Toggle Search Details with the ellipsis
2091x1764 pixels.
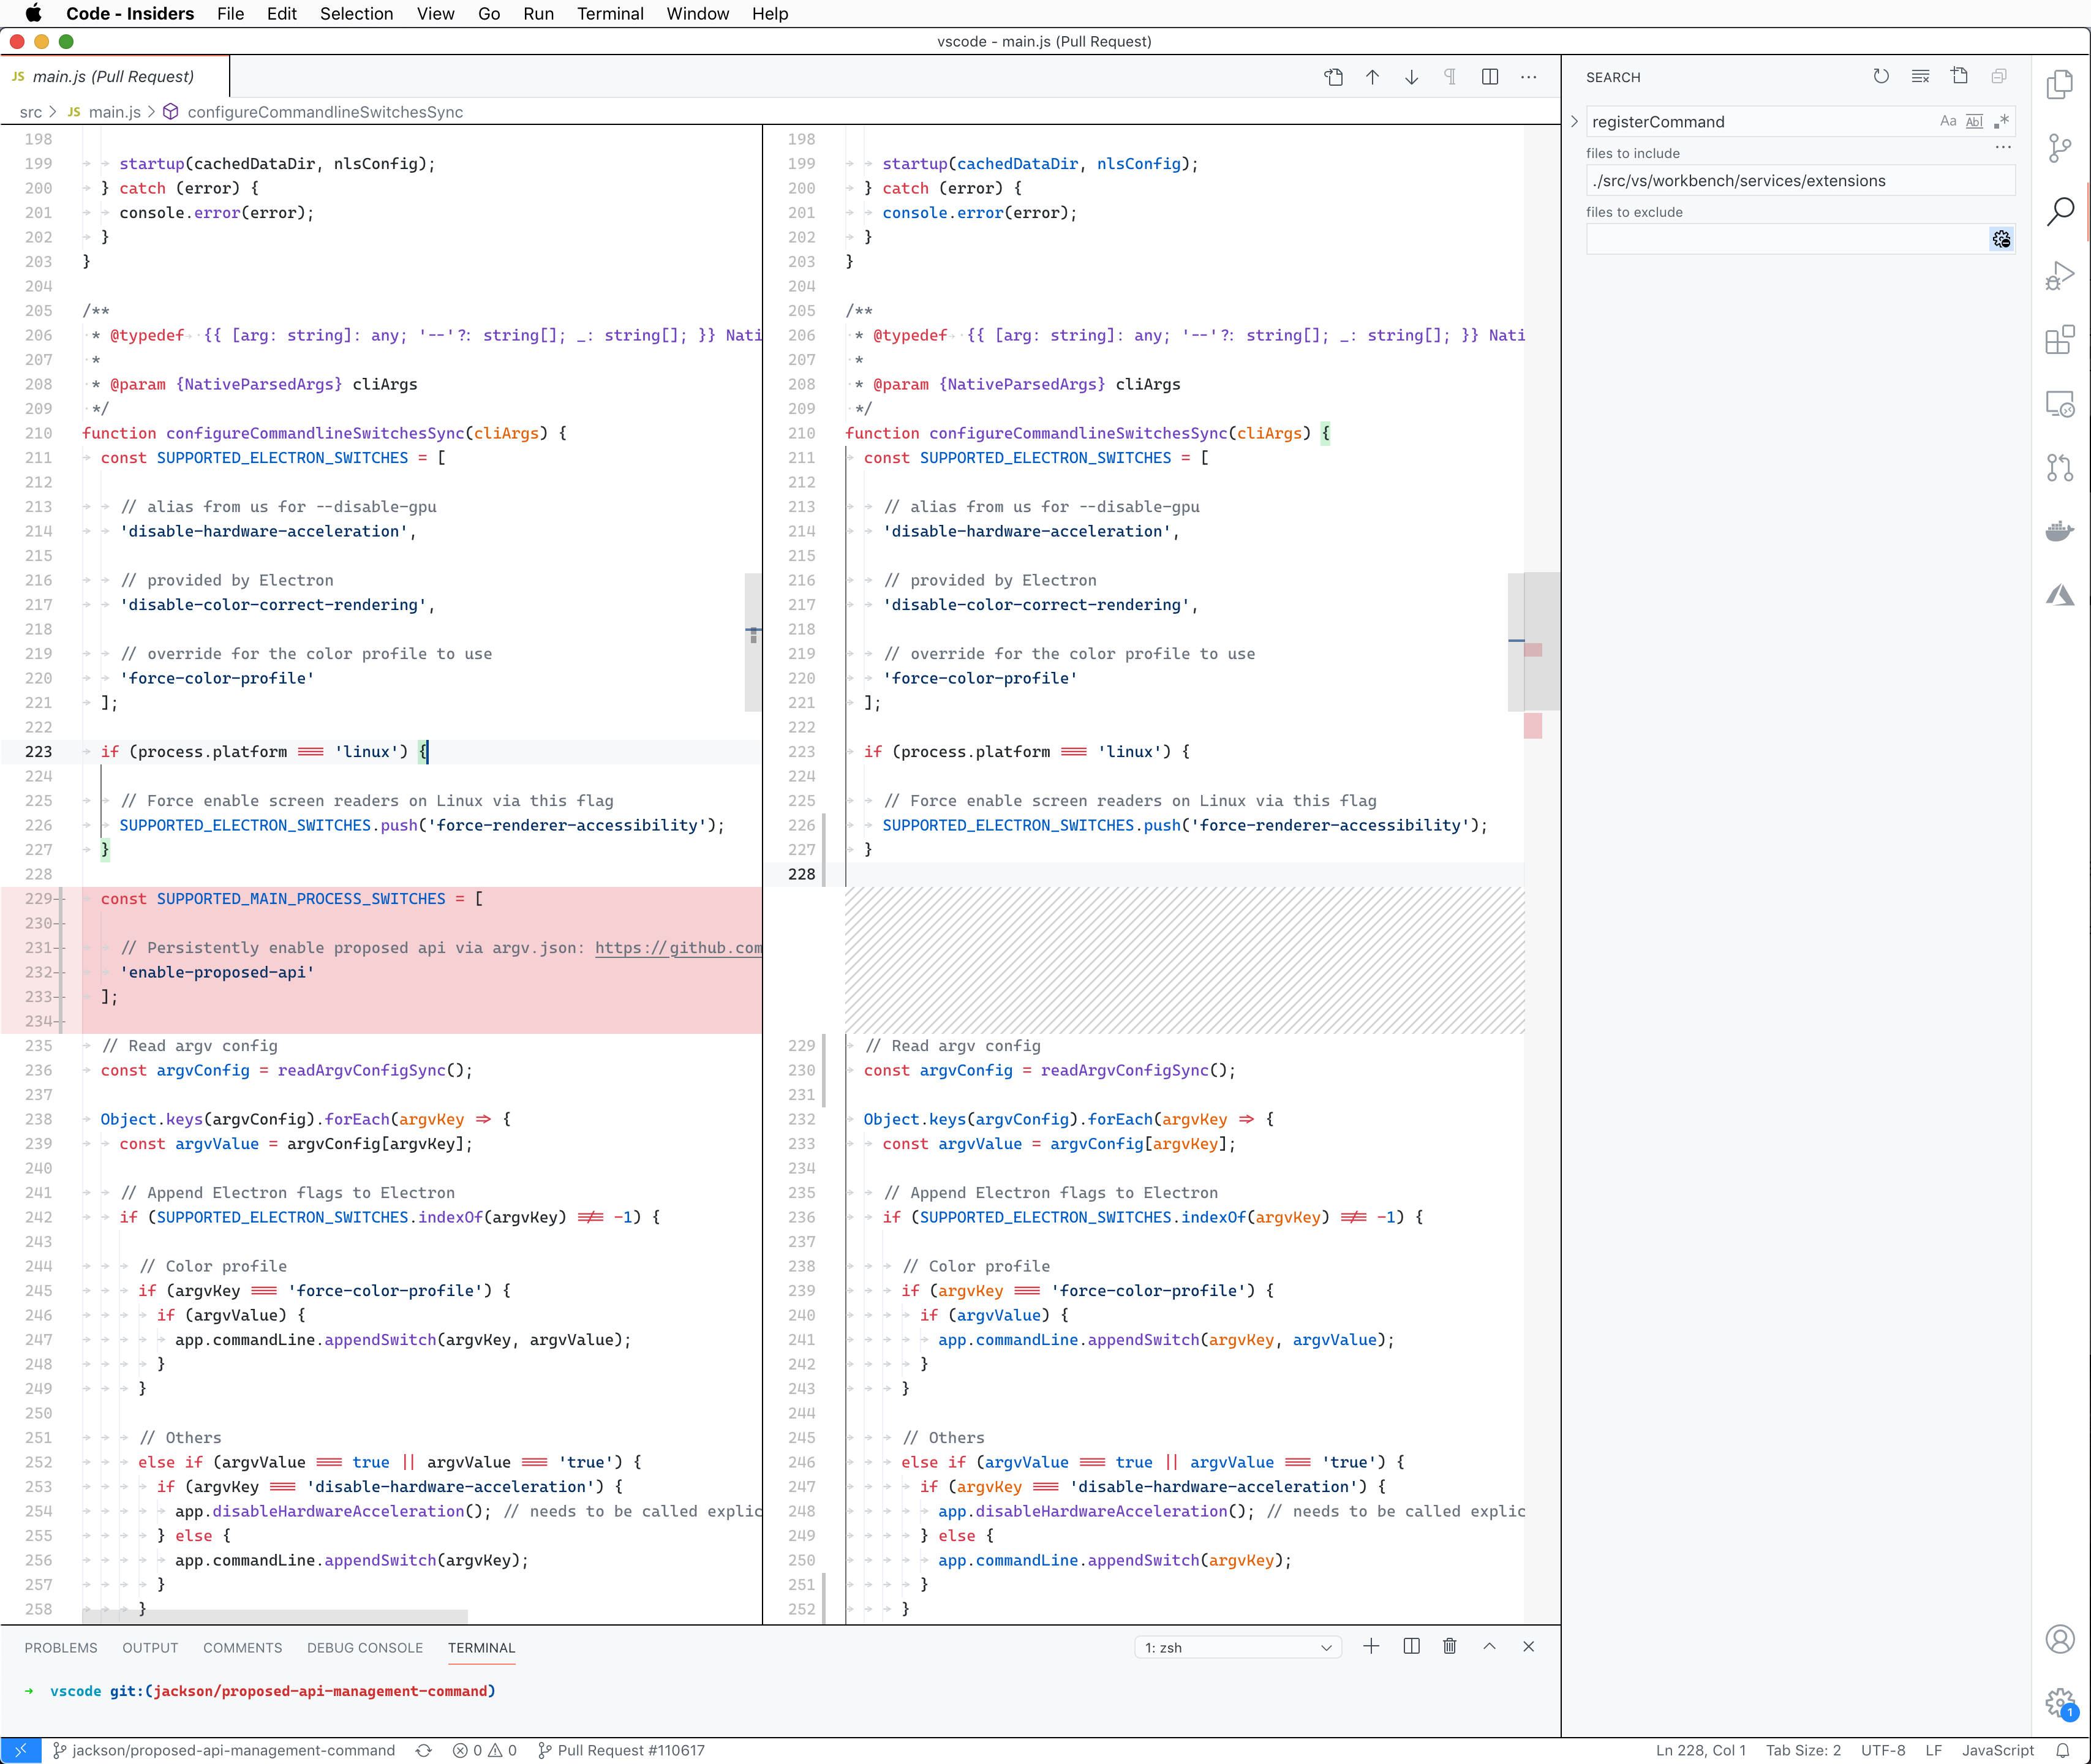2003,147
